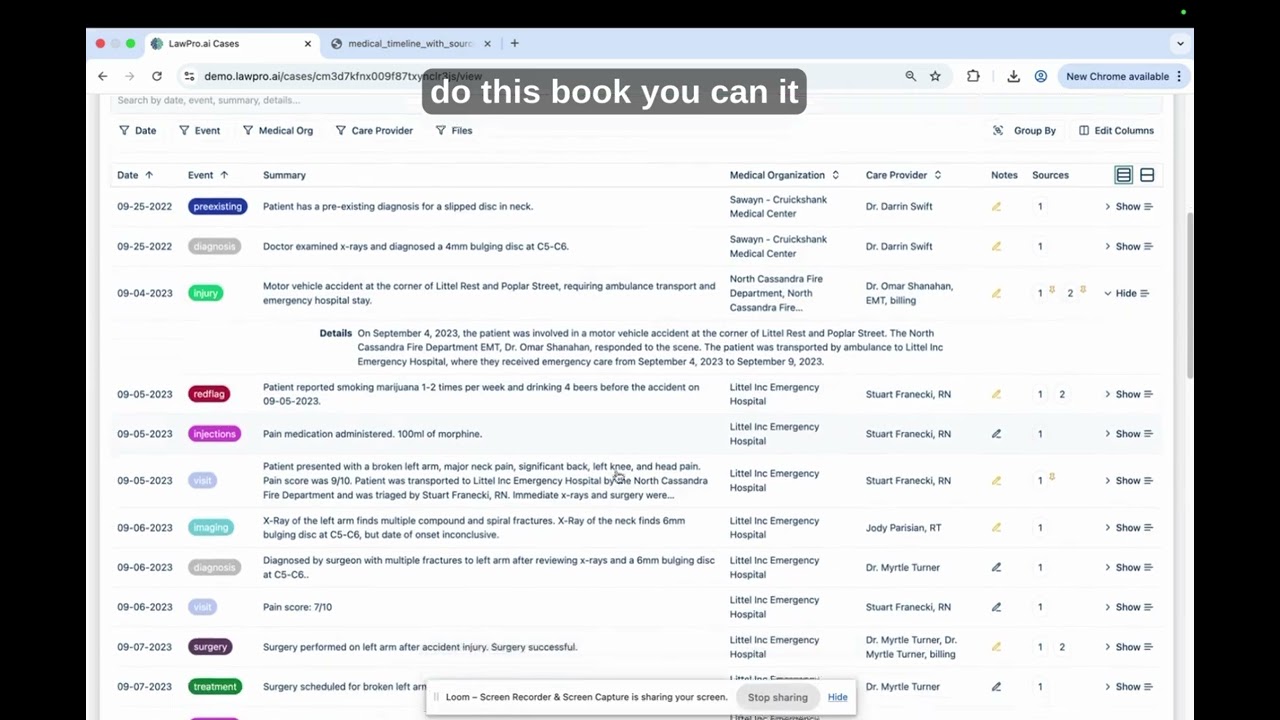Sort by Care Provider column header

904,175
